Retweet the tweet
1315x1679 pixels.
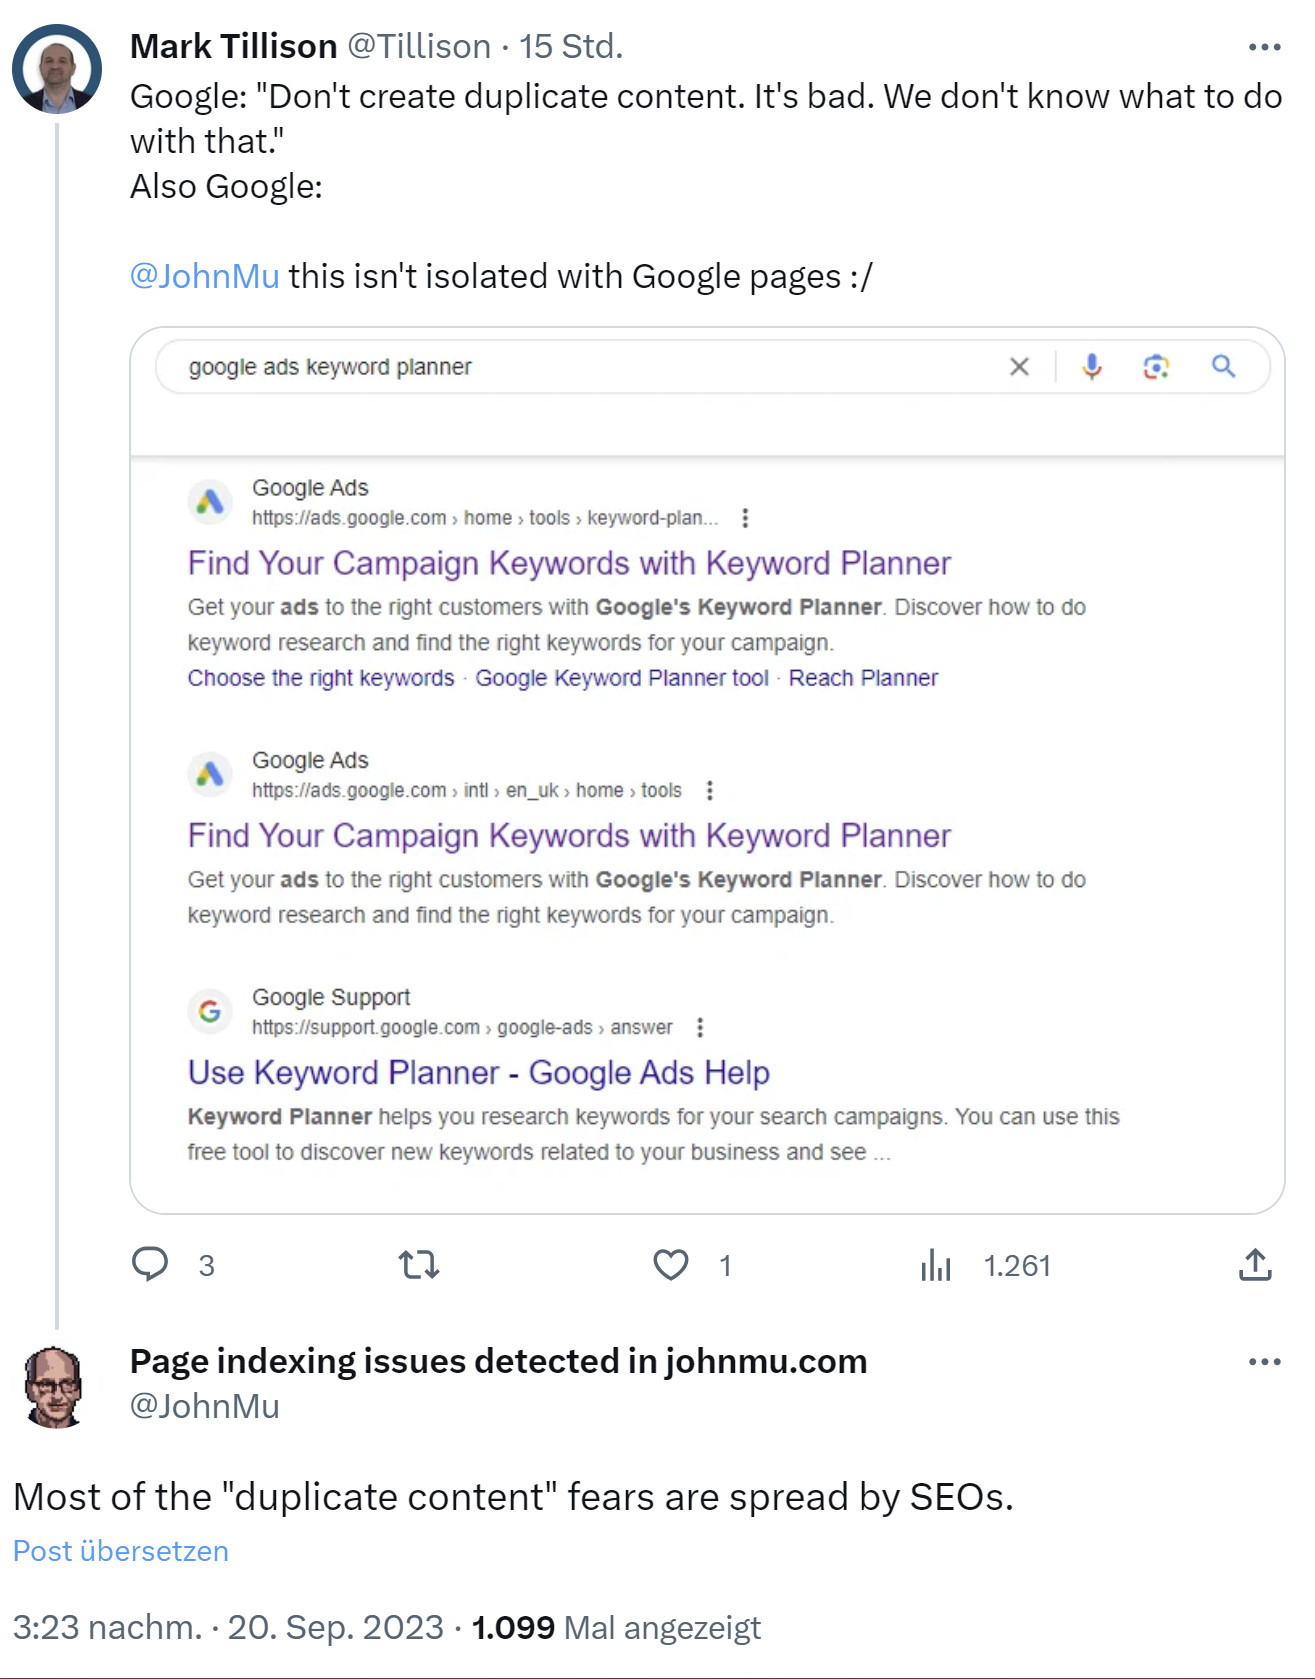click(x=419, y=1266)
